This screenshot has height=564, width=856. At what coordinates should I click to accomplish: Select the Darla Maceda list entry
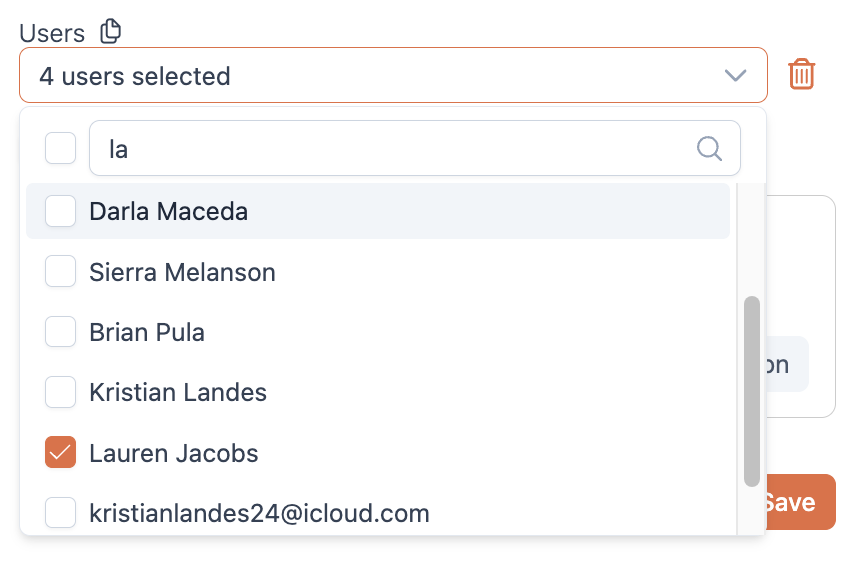(x=378, y=211)
